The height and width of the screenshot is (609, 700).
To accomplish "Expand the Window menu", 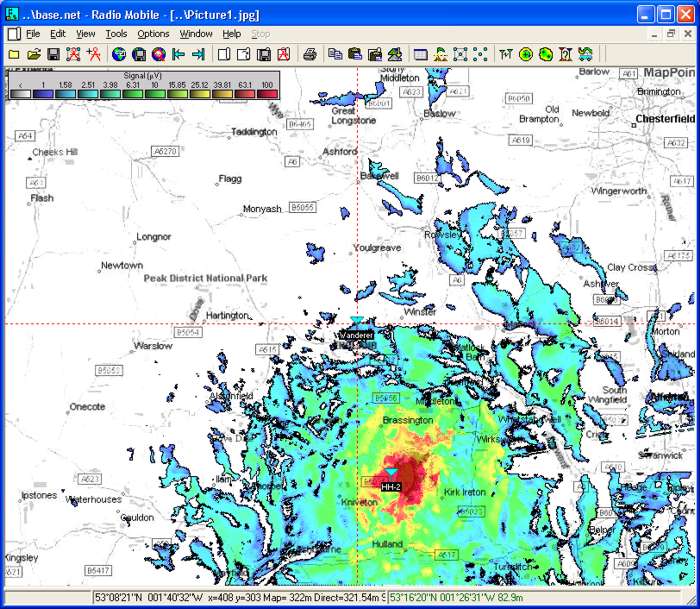I will [x=196, y=33].
